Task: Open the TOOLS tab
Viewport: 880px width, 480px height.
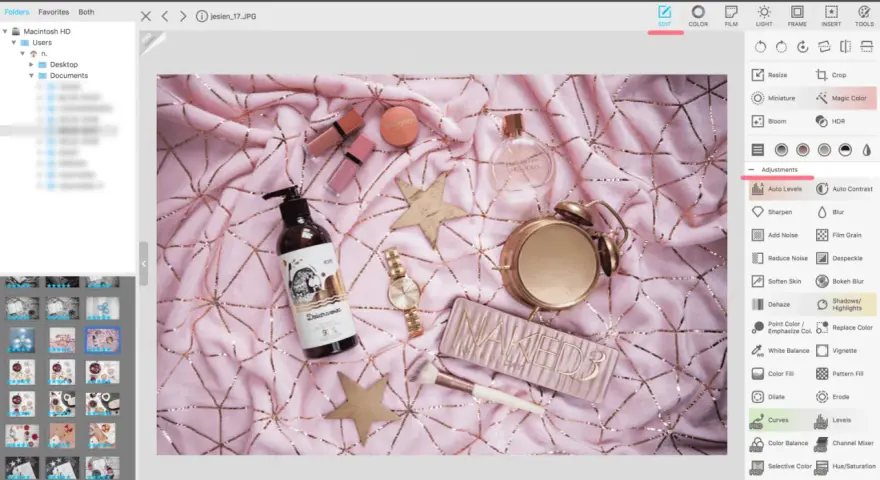Action: pyautogui.click(x=864, y=16)
